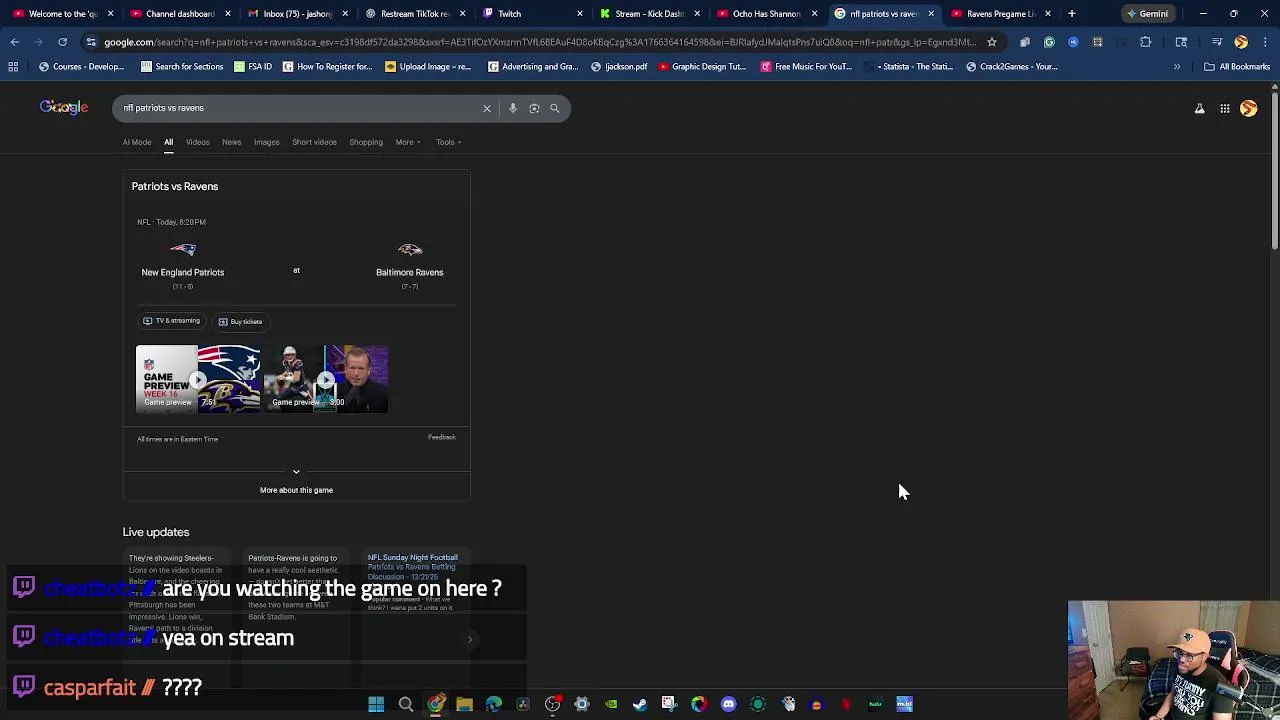This screenshot has height=720, width=1280.
Task: Click the Chrome address bar URL
Action: [540, 42]
